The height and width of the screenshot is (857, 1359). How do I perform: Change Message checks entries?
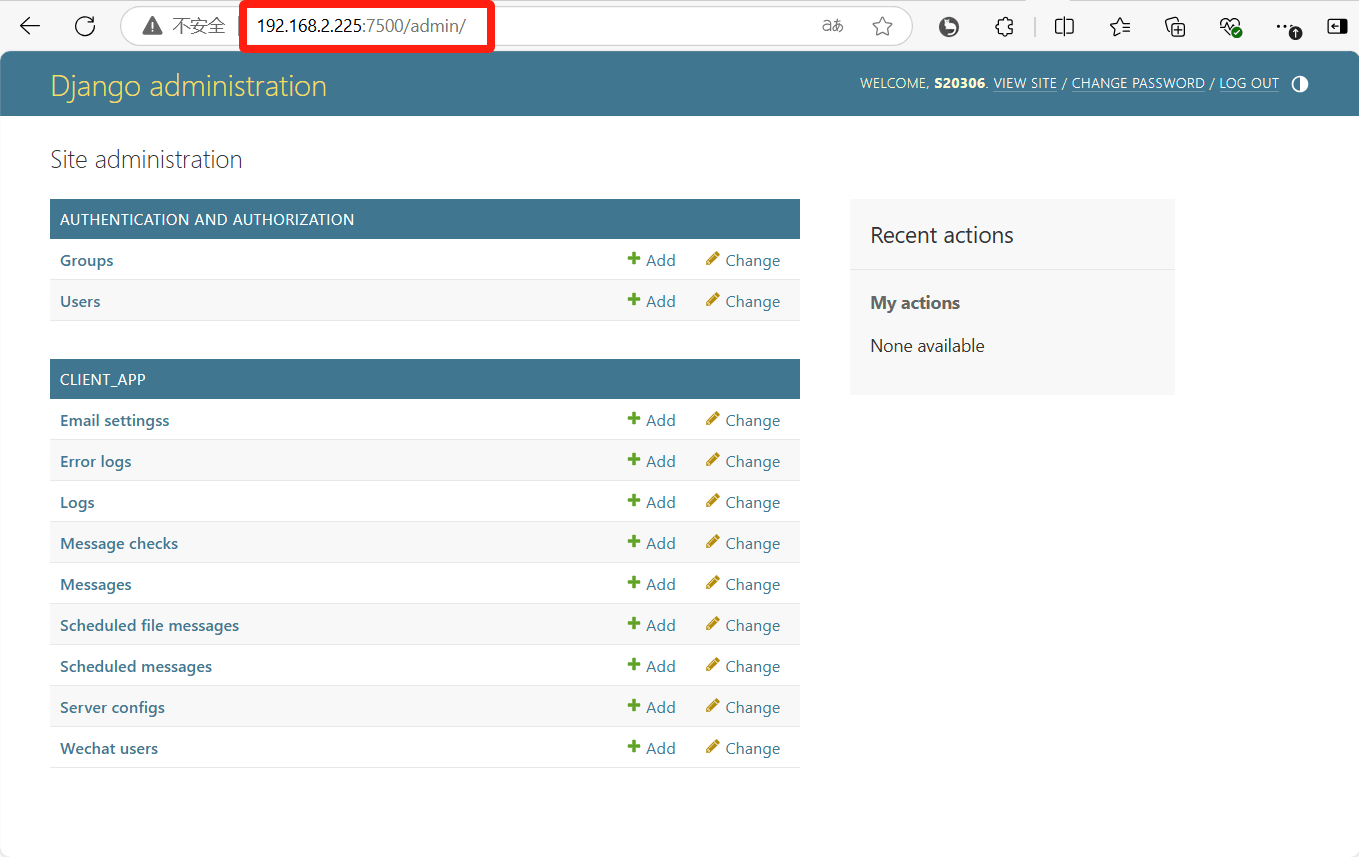[742, 543]
